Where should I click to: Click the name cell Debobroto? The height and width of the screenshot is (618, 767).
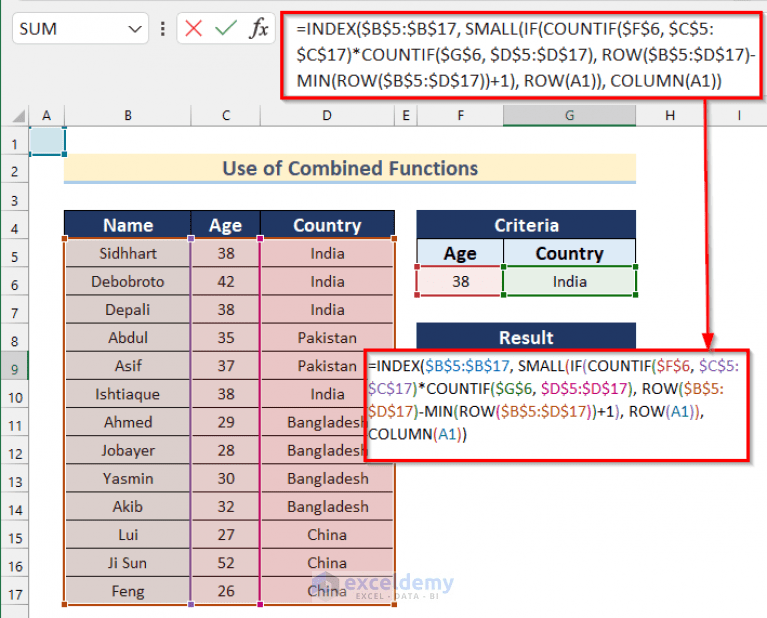128,281
